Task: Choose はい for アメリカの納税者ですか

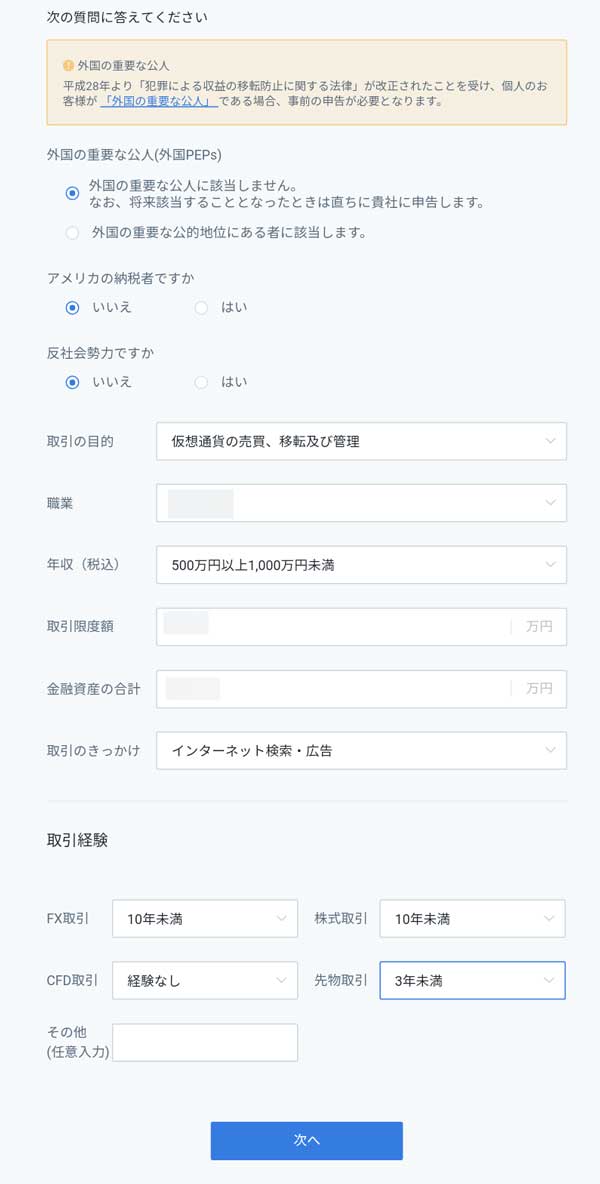Action: point(201,308)
